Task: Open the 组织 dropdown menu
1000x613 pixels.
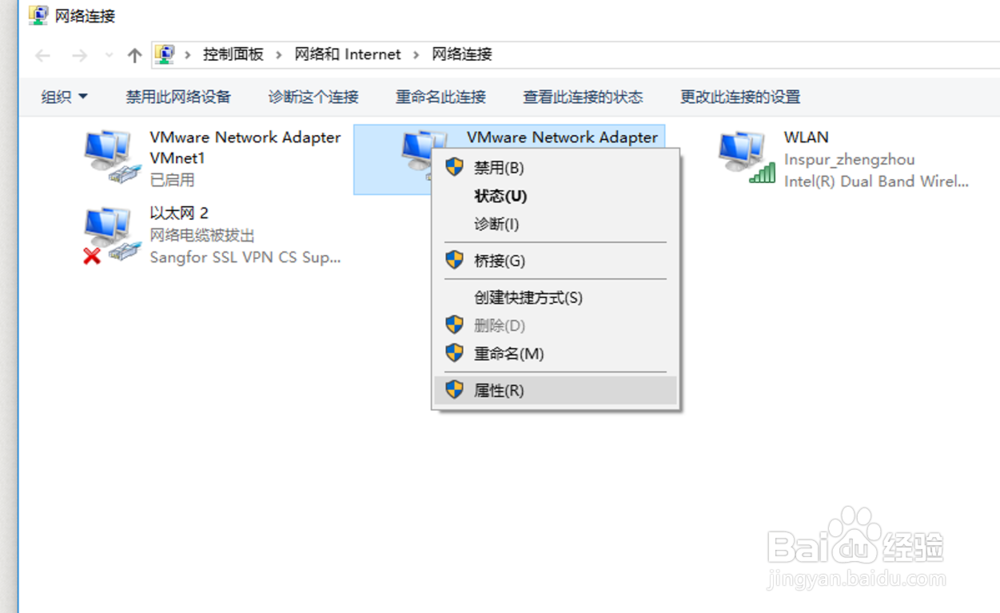Action: tap(64, 97)
